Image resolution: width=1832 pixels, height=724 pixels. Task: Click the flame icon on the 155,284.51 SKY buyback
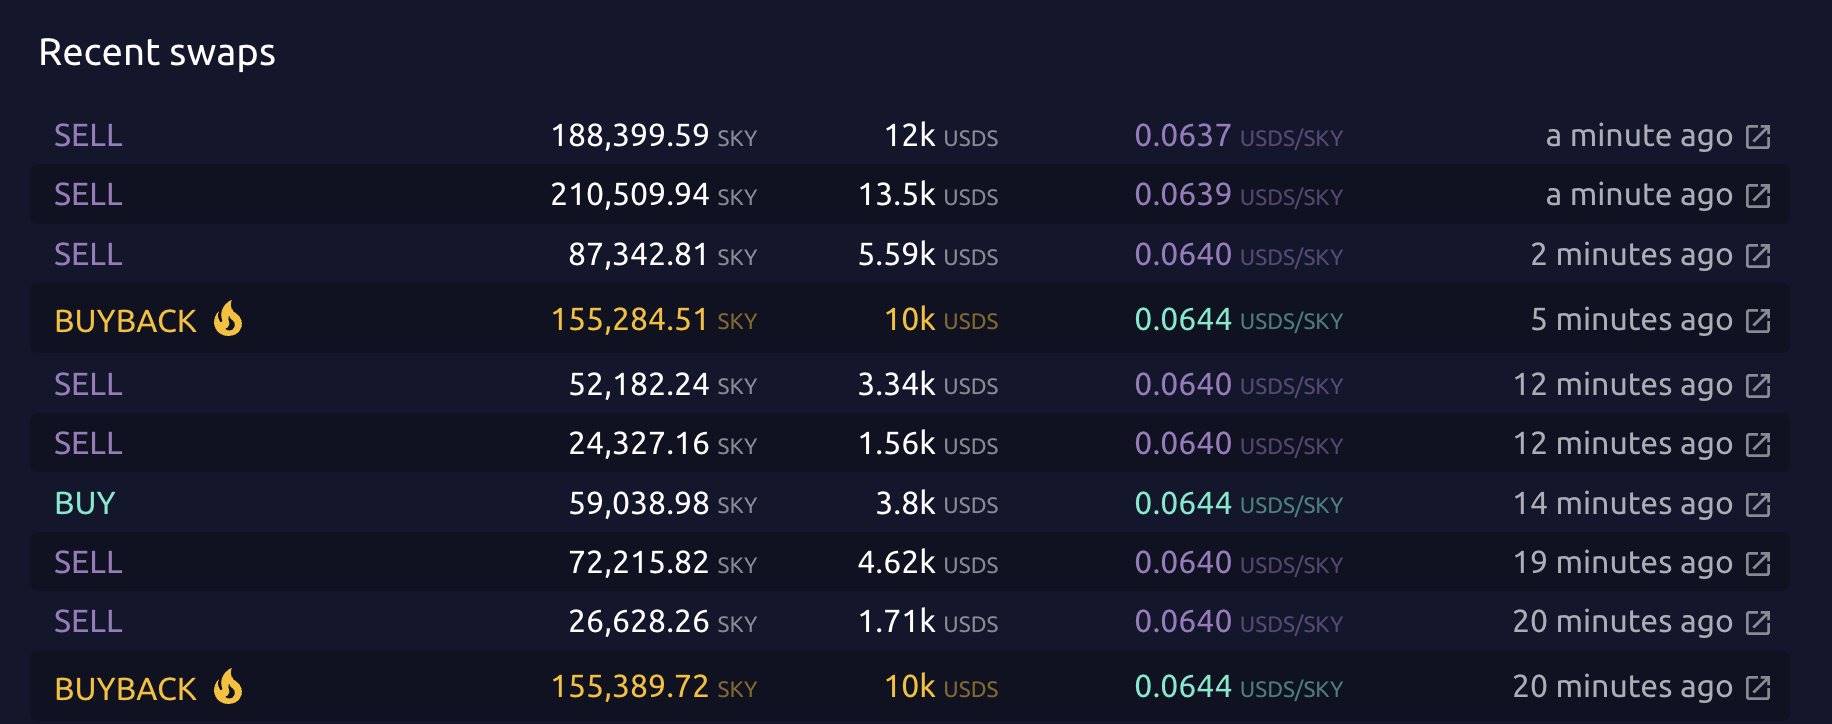228,319
